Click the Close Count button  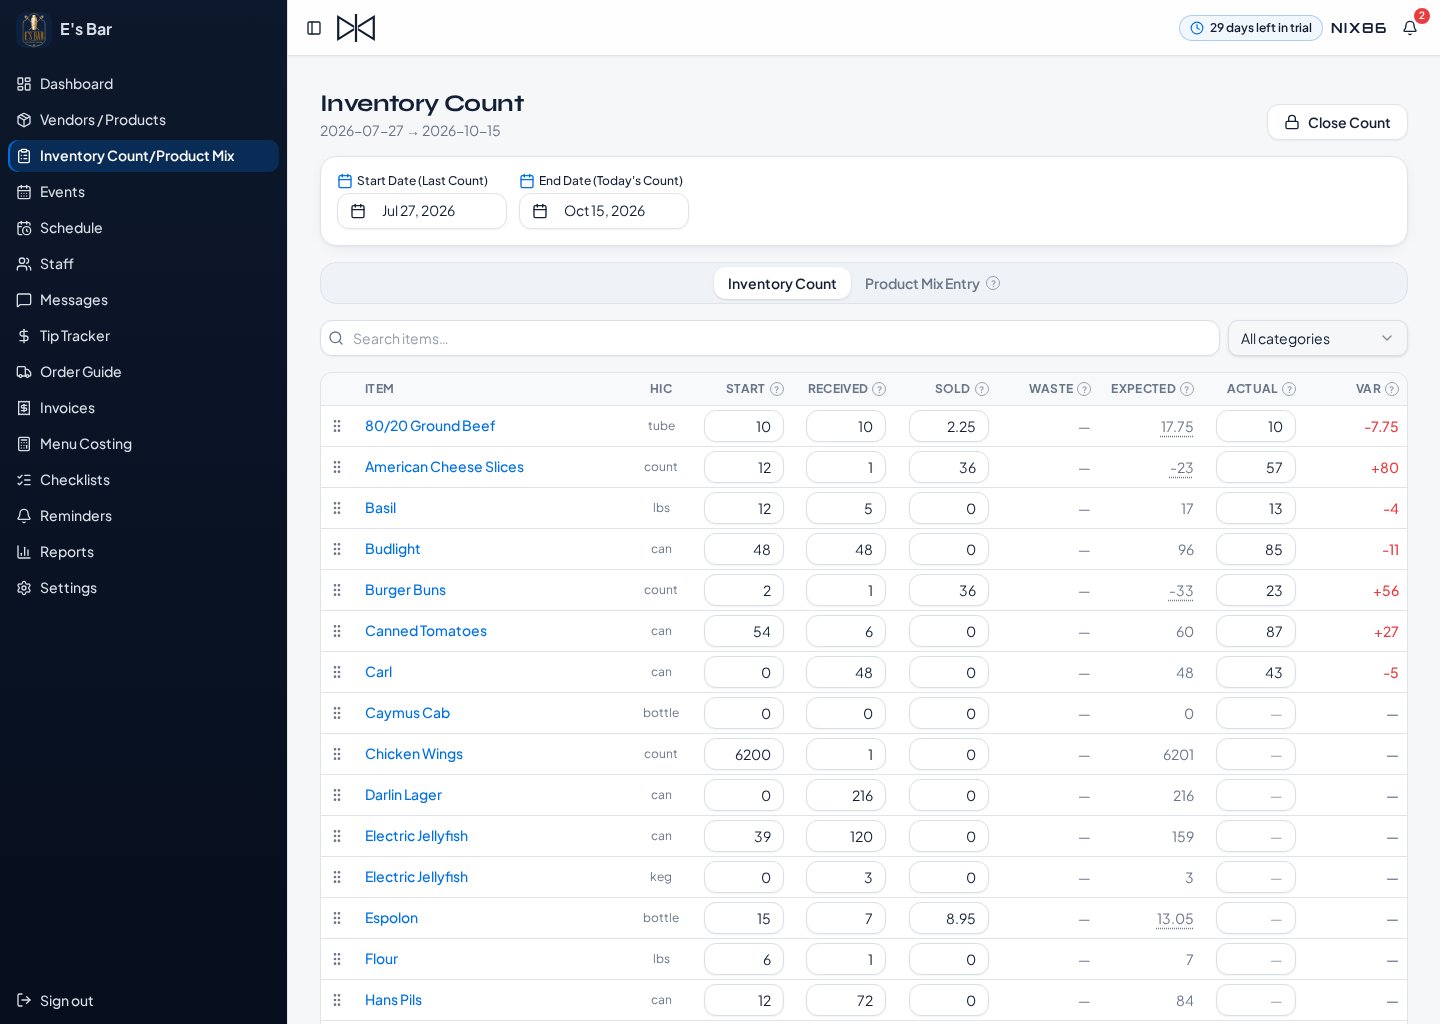[x=1337, y=122]
